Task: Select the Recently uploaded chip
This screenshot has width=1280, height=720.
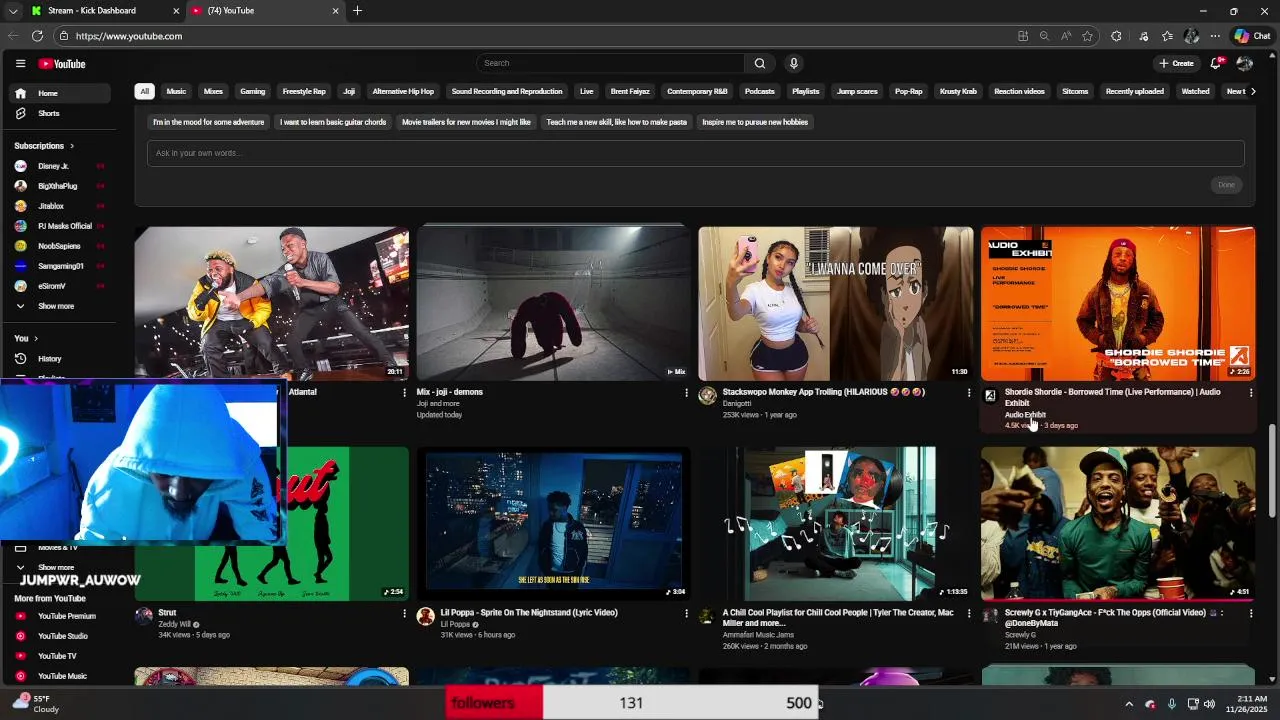Action: point(1135,91)
